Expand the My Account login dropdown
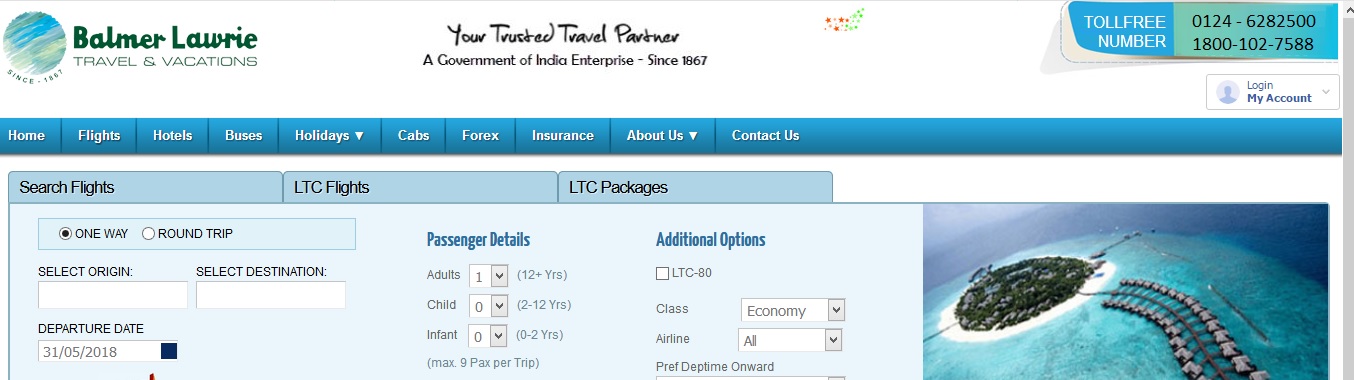Screen dimensions: 1354x380 [1273, 92]
